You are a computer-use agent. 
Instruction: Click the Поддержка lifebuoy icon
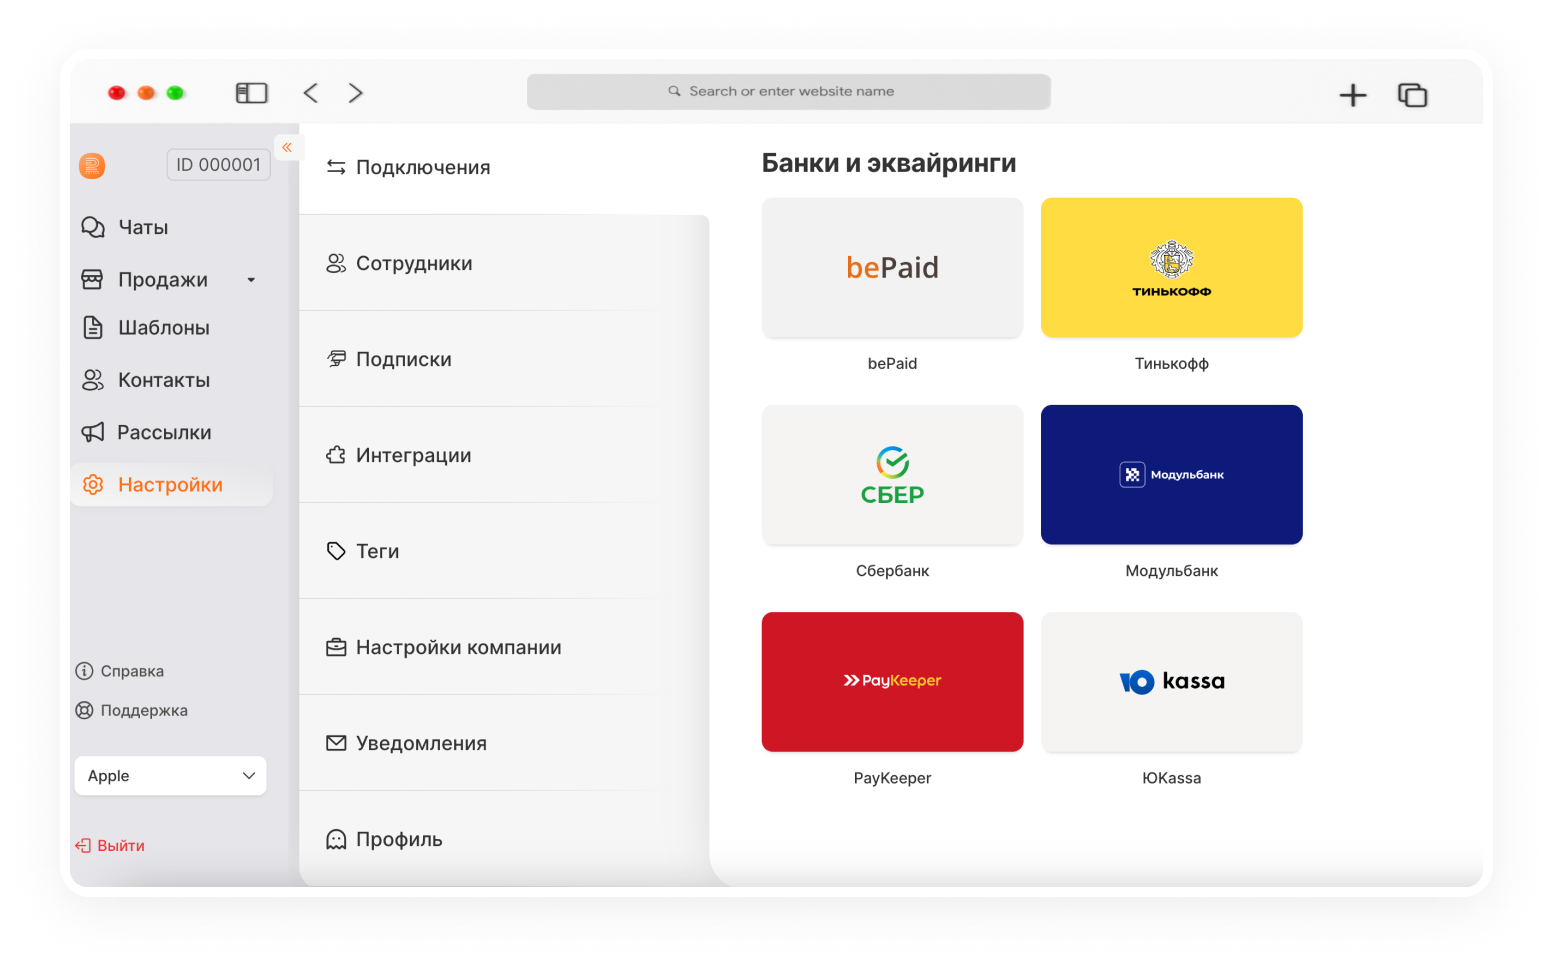[x=85, y=710]
